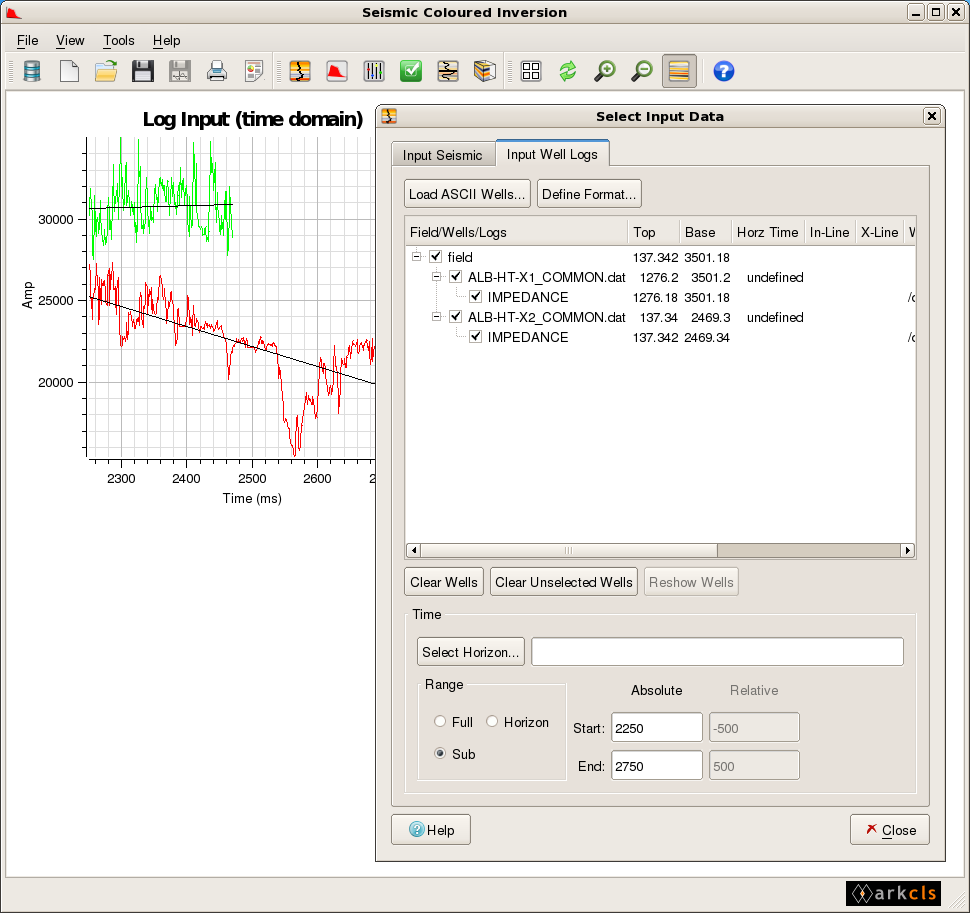Click the 3D cube volume icon
This screenshot has height=913, width=970.
[485, 71]
